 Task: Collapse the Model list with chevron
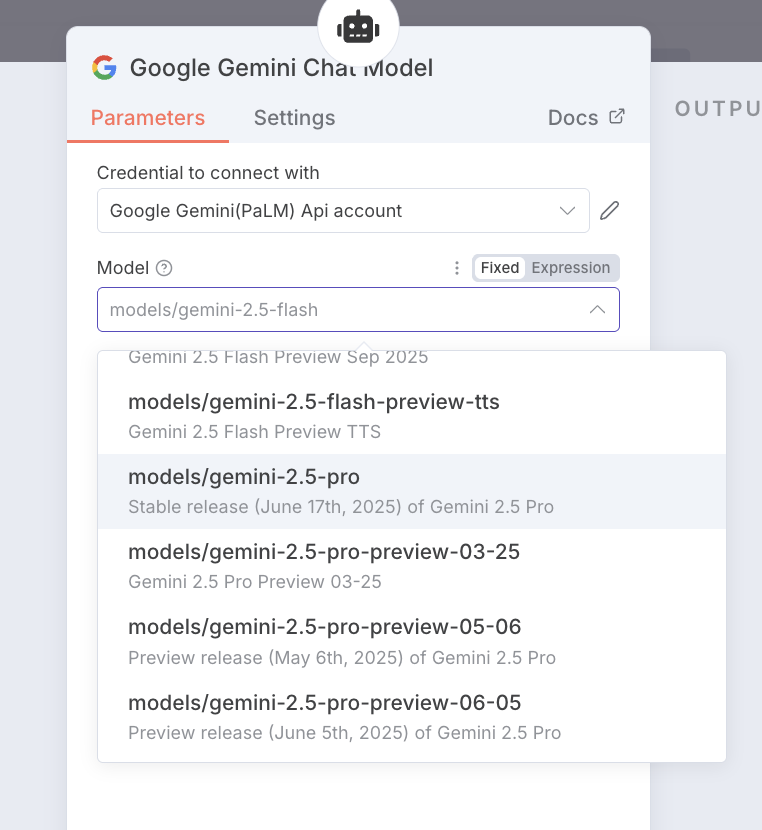597,310
